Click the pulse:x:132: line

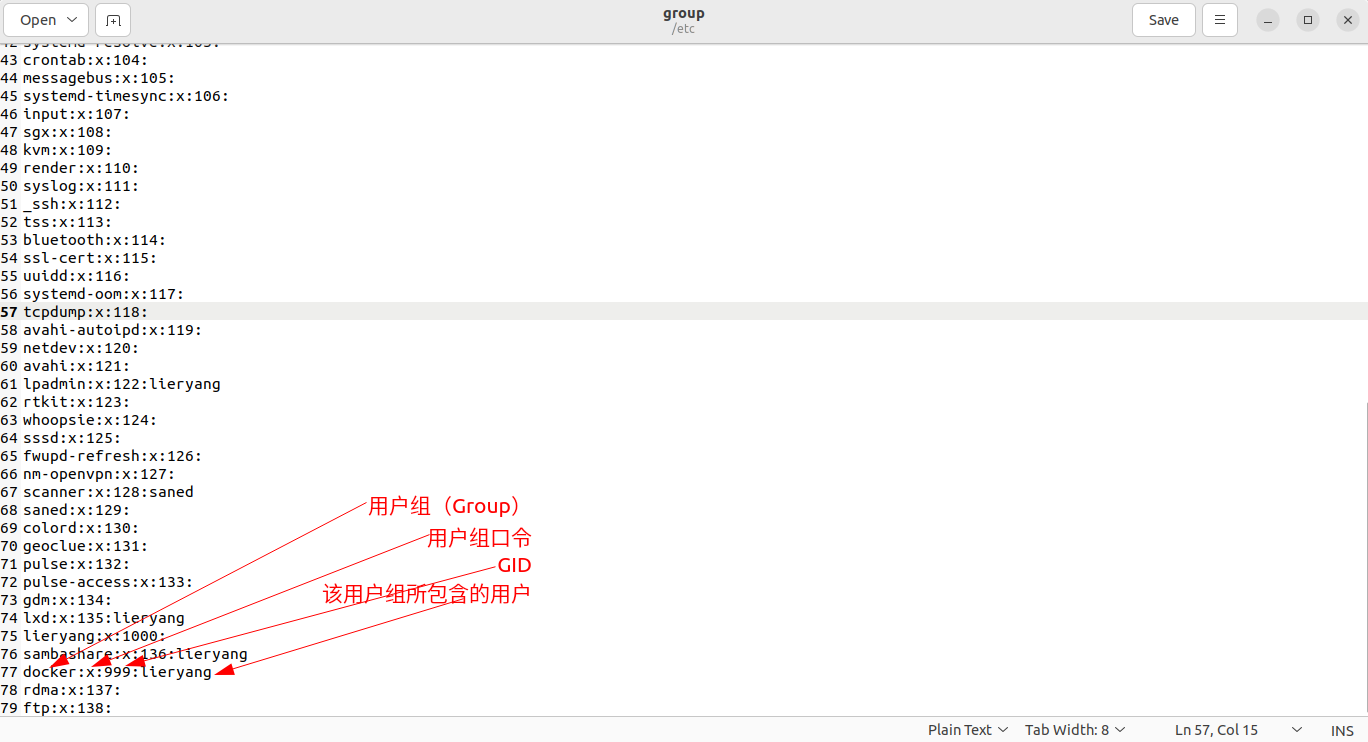click(76, 564)
